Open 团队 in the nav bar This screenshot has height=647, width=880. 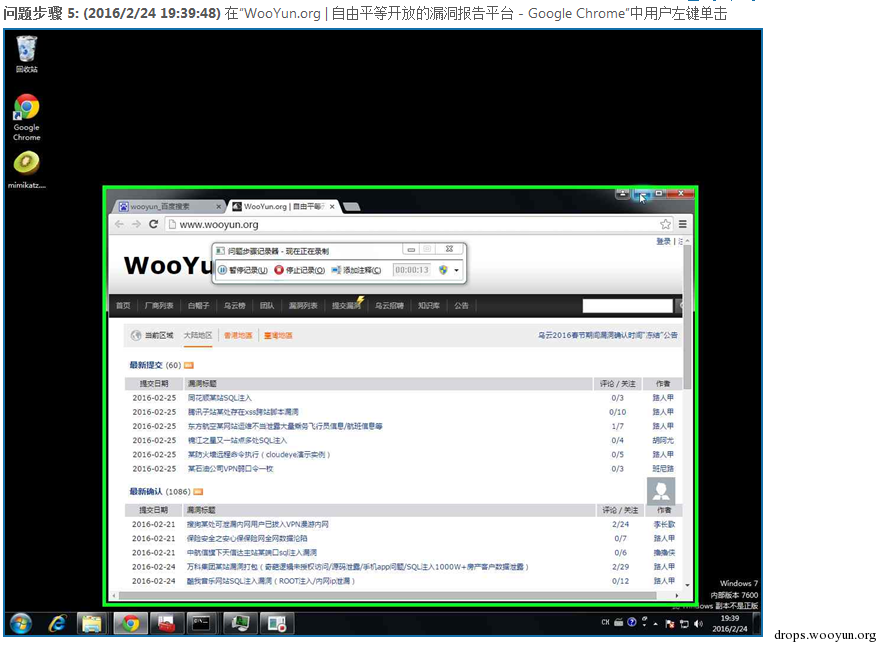[x=267, y=306]
